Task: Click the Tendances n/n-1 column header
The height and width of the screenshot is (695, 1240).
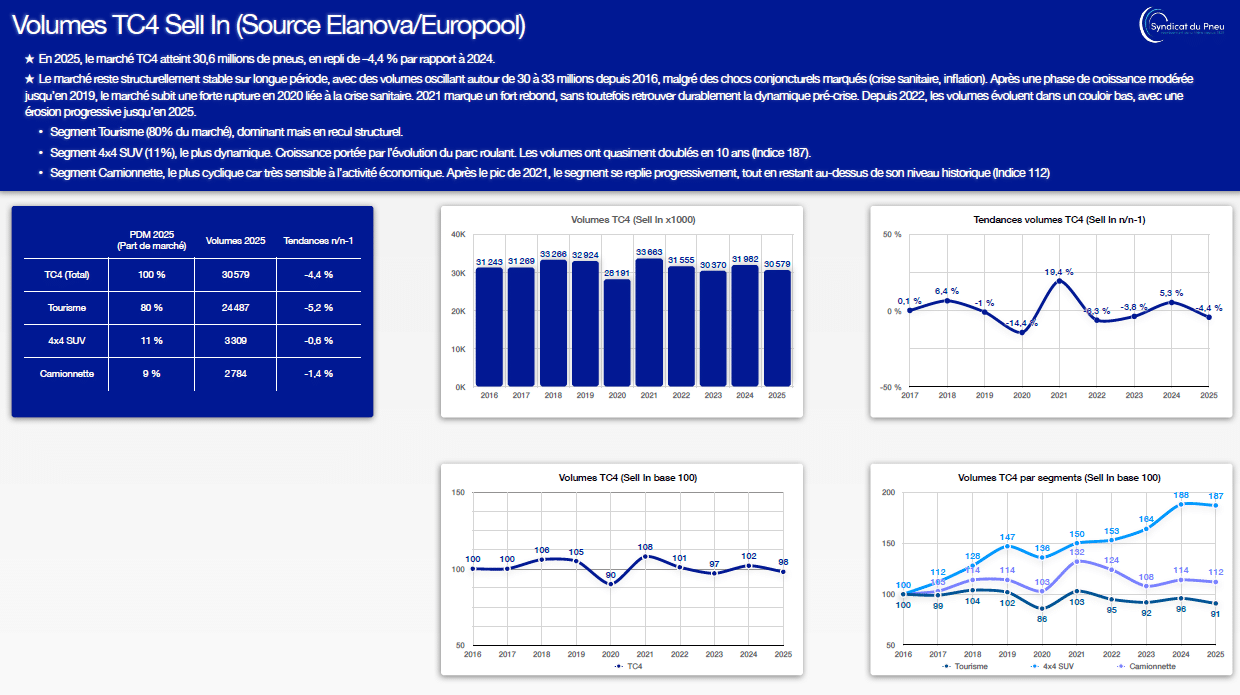Action: tap(318, 241)
